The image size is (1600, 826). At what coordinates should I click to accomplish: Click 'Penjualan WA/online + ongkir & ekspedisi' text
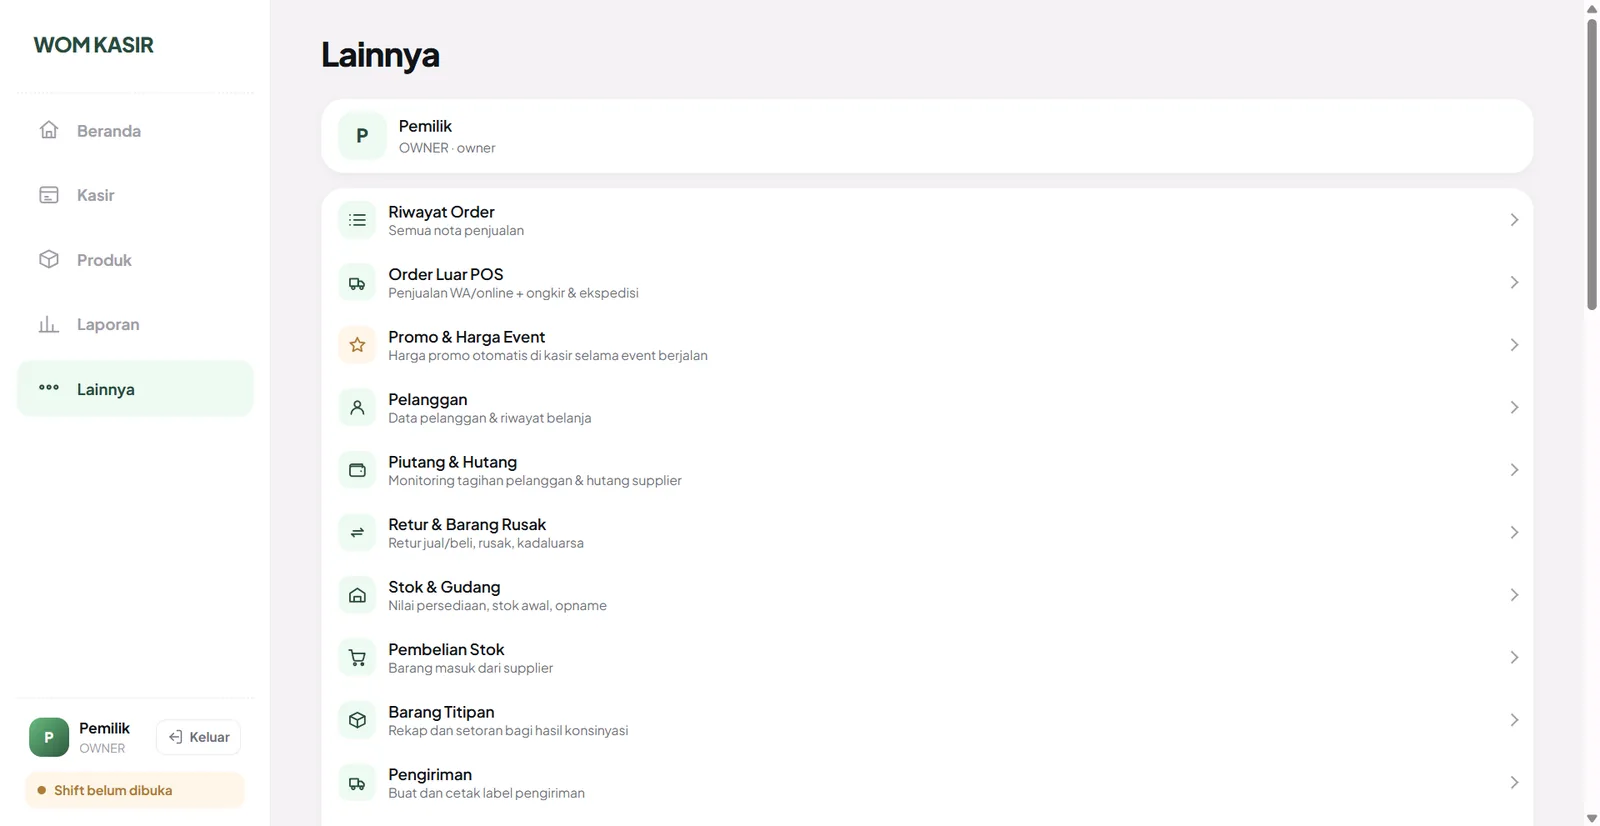[x=513, y=293]
